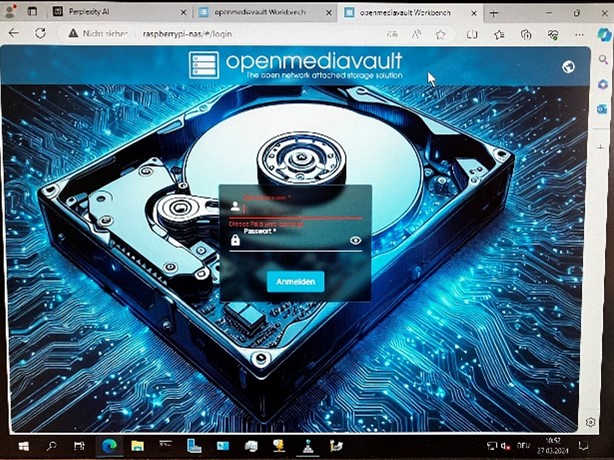Open Task View in taskbar
The height and width of the screenshot is (460, 614).
pyautogui.click(x=79, y=446)
